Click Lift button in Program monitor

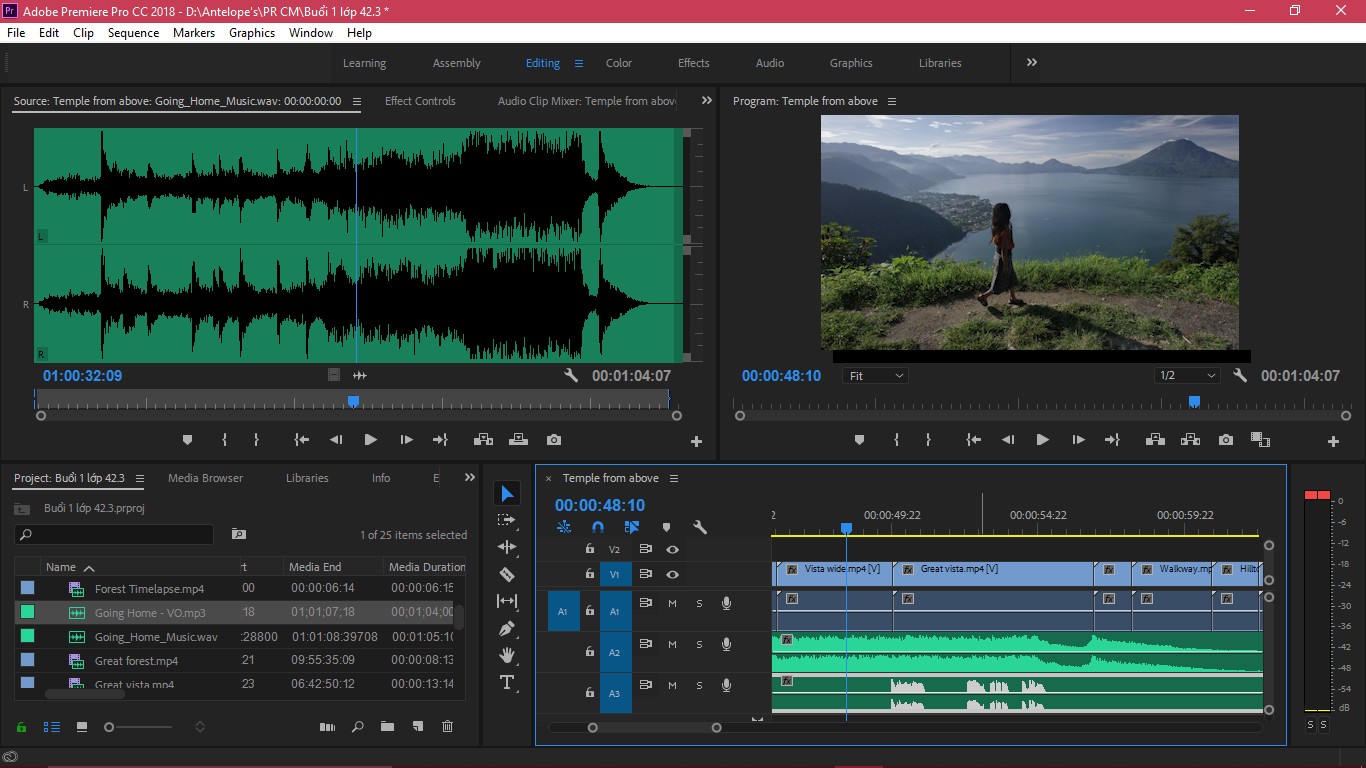(x=1156, y=439)
